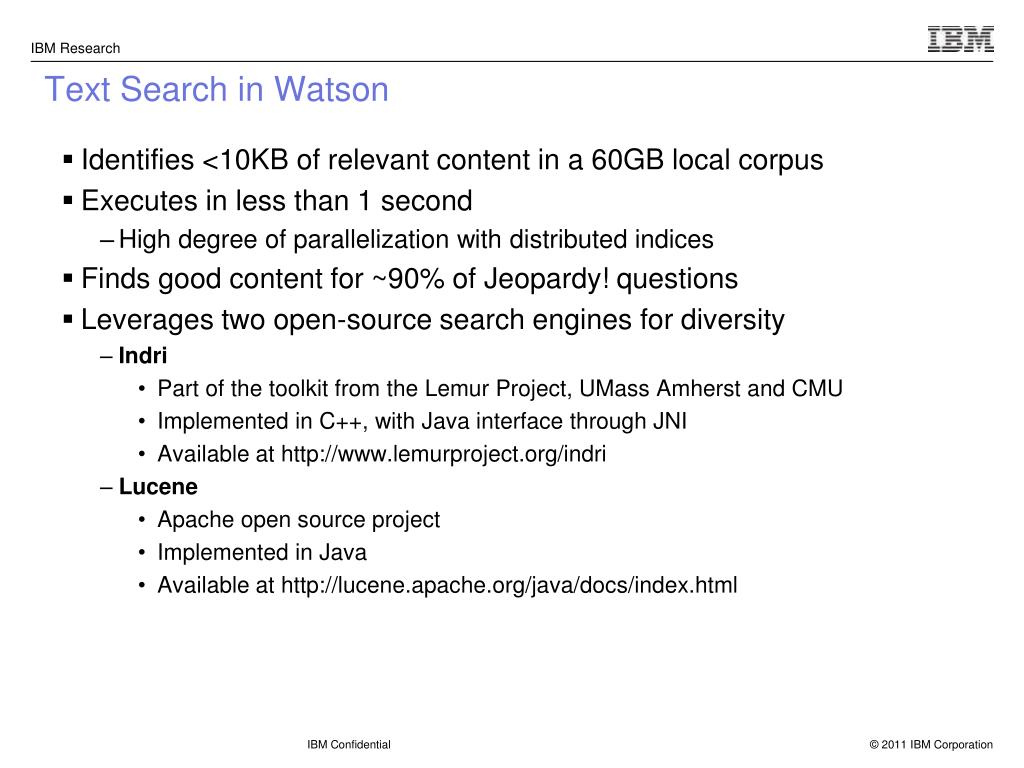Select the 'IBM Research' header text
This screenshot has height=768, width=1024.
pyautogui.click(x=75, y=48)
